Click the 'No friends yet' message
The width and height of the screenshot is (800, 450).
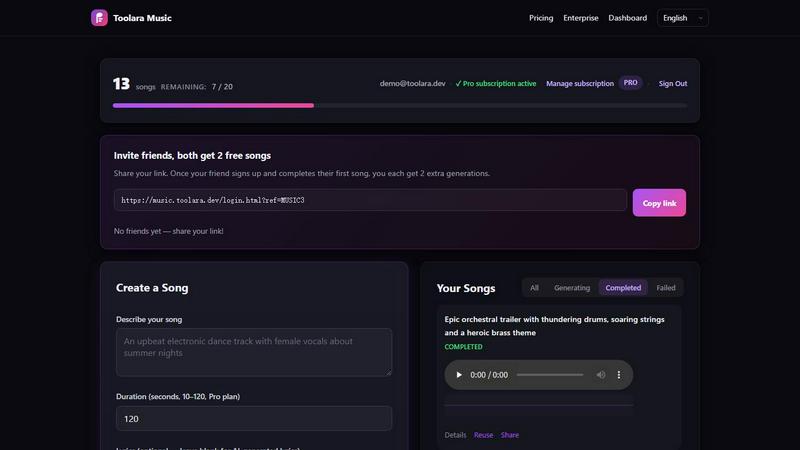[x=168, y=231]
